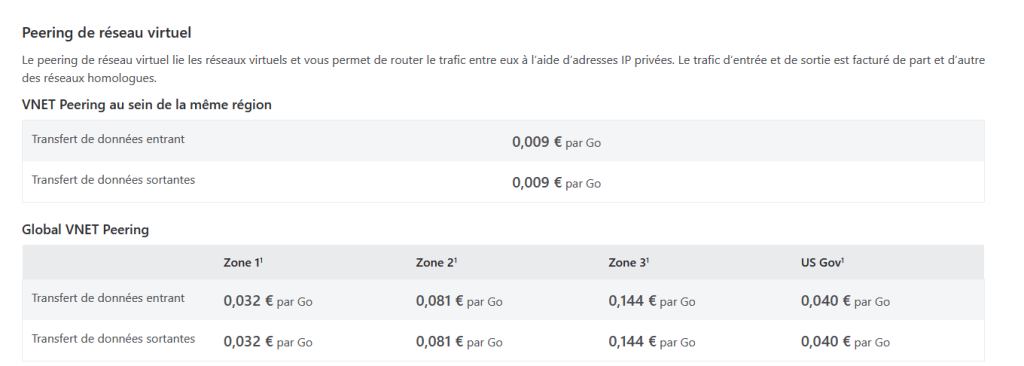Open the footnote superscript next to US Gov

coord(842,260)
